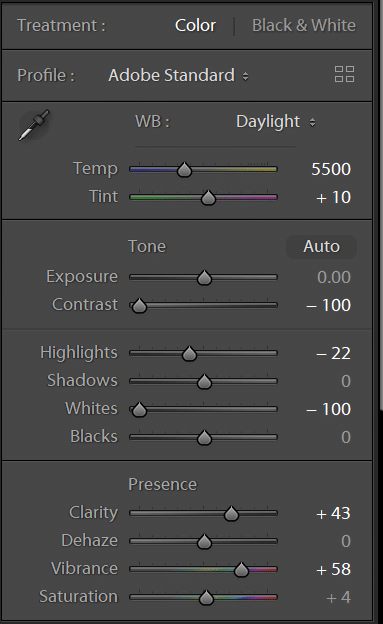
Task: Click the Temp value field 5500
Action: 331,170
